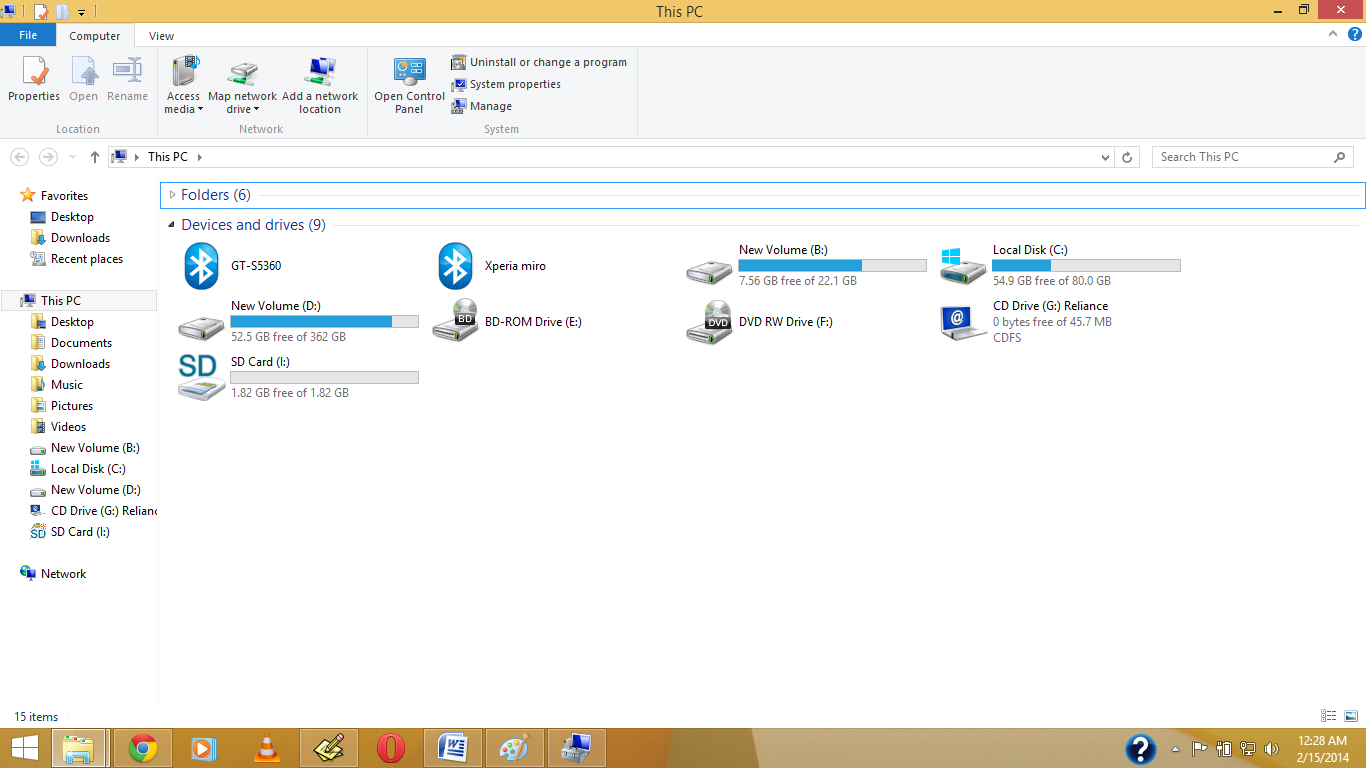Select Add a network location icon

(320, 85)
